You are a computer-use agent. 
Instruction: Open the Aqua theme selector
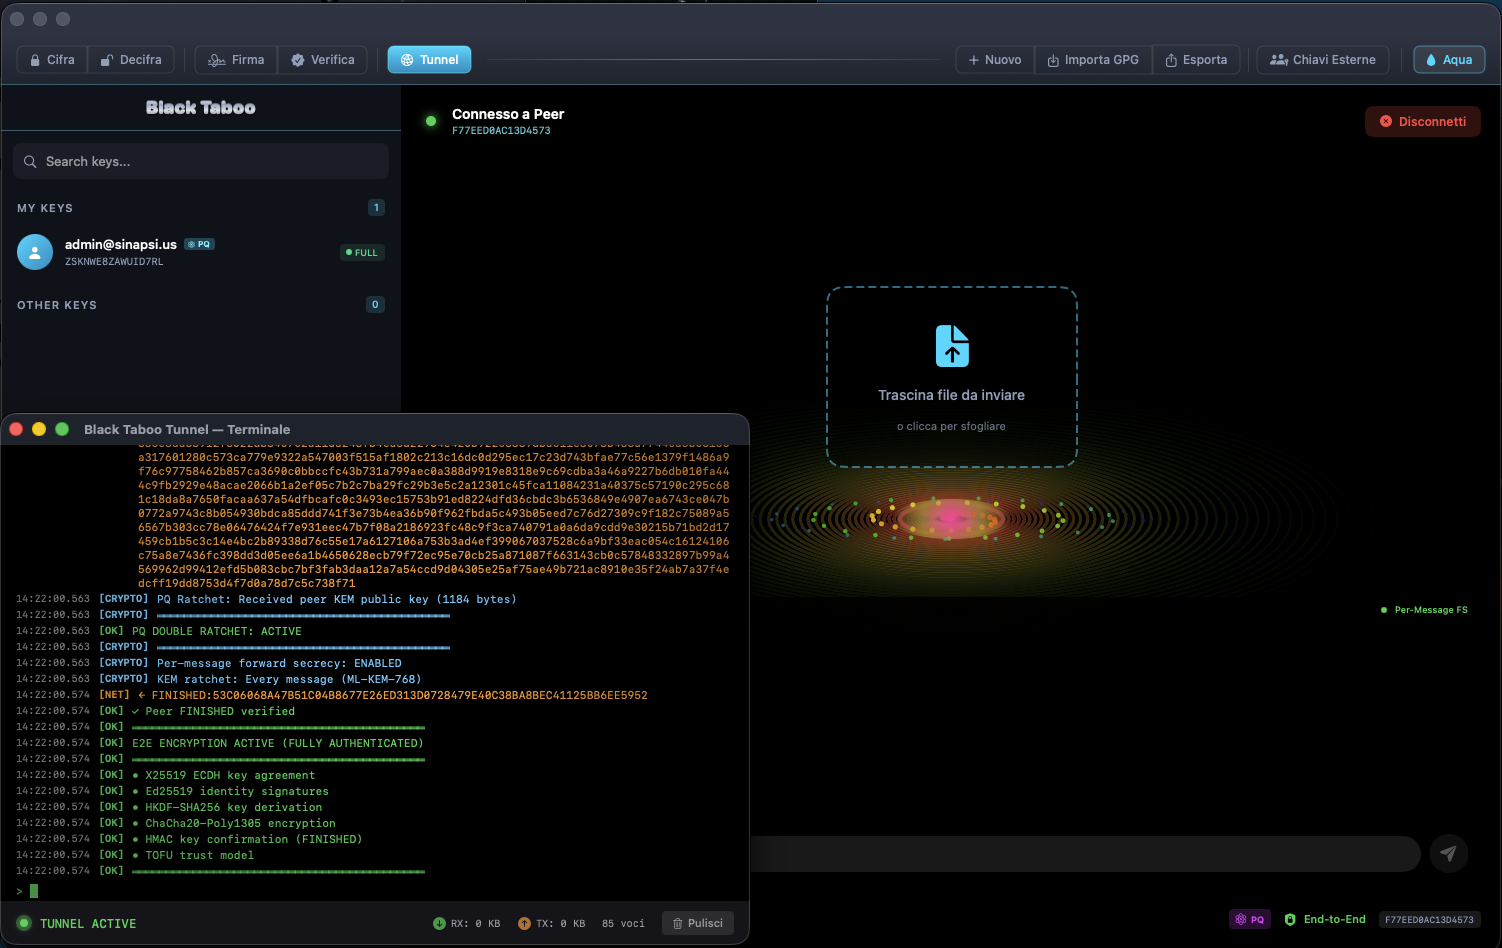click(1448, 60)
